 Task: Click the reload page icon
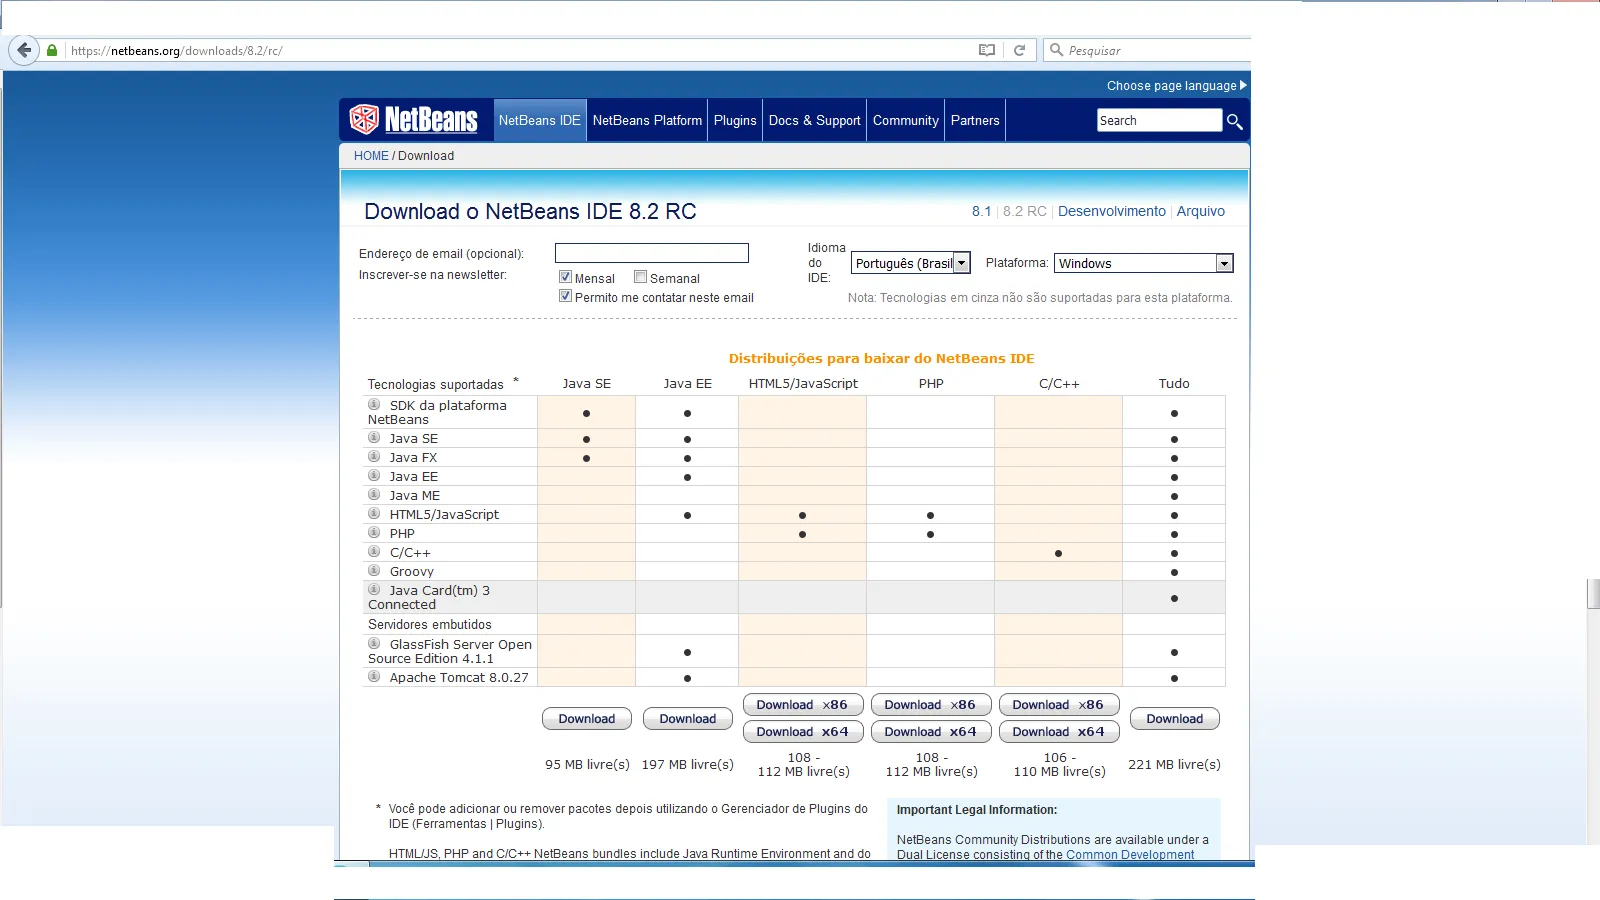point(1019,50)
